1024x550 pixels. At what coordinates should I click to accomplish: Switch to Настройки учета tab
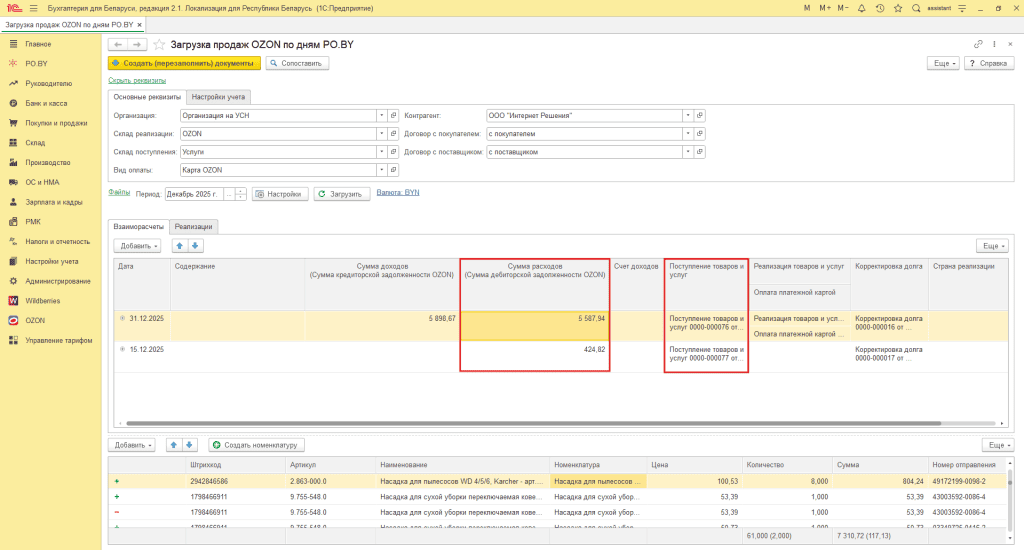[218, 97]
